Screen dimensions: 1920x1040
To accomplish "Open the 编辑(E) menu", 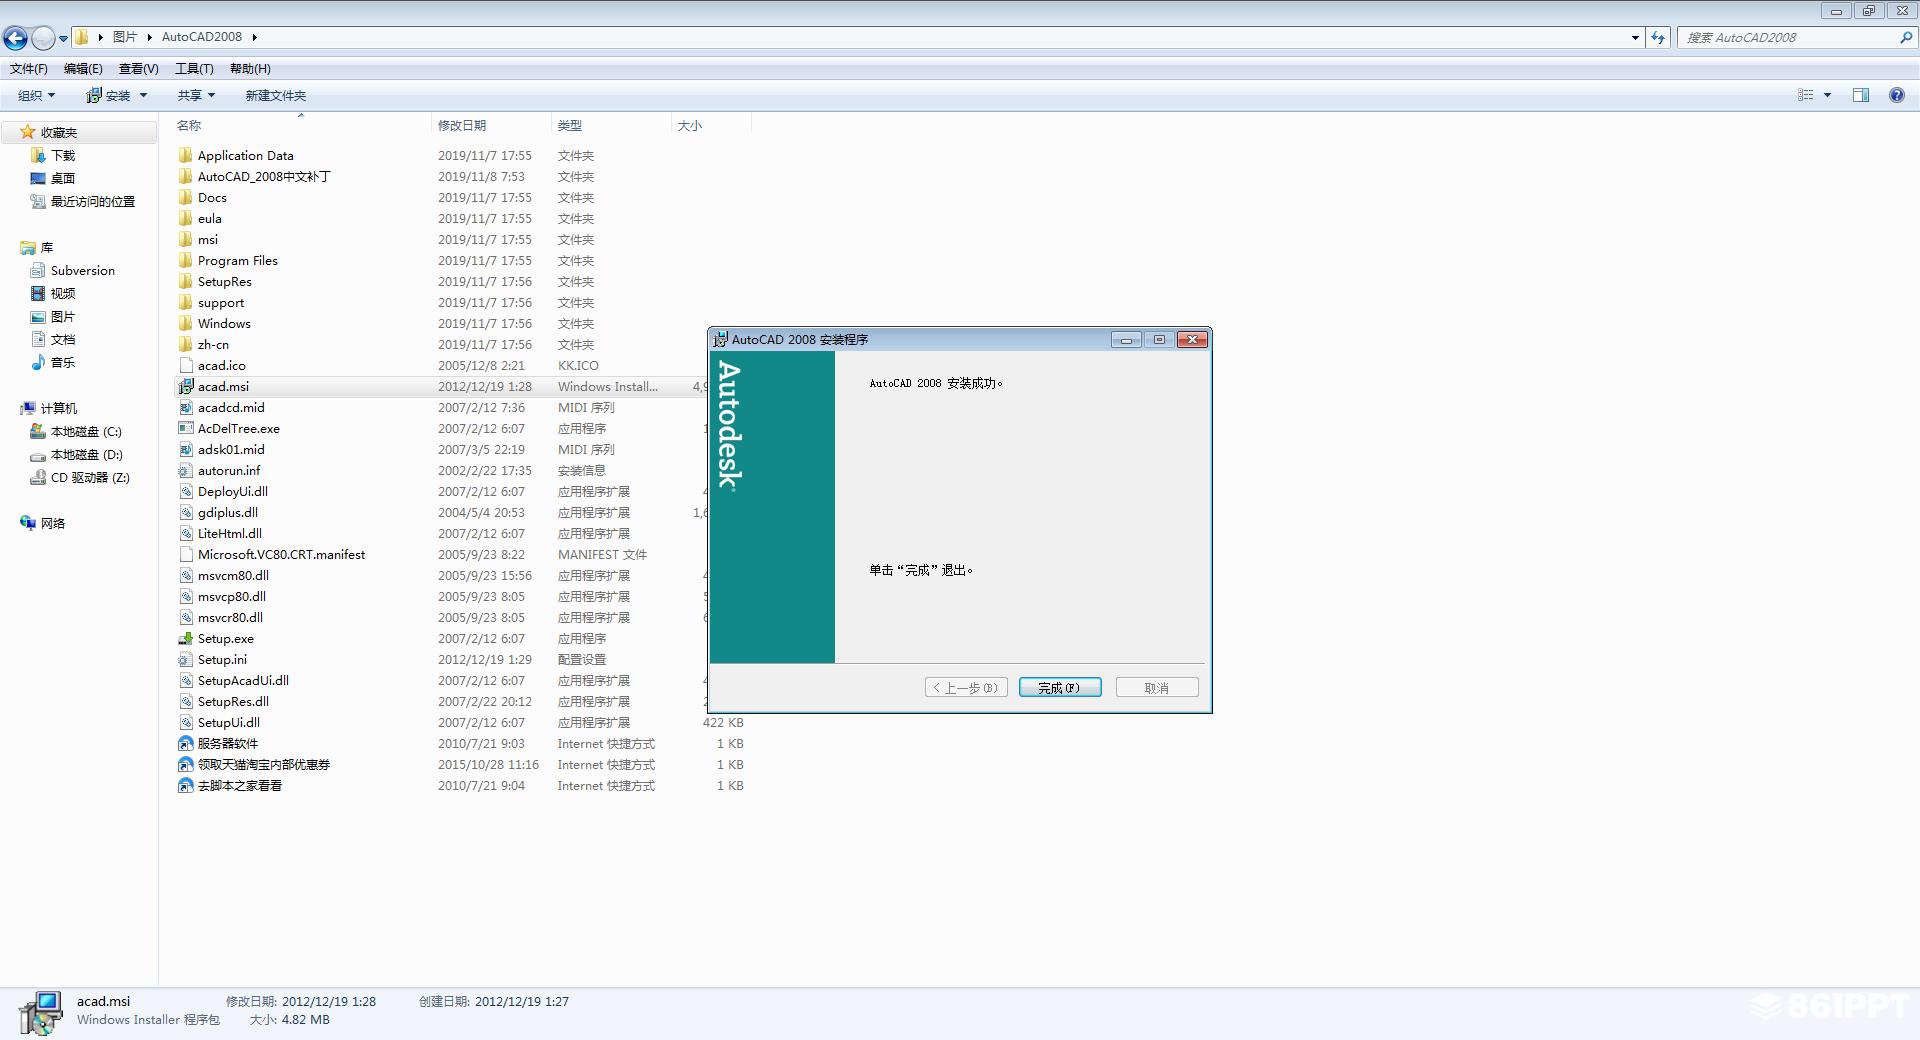I will (83, 69).
